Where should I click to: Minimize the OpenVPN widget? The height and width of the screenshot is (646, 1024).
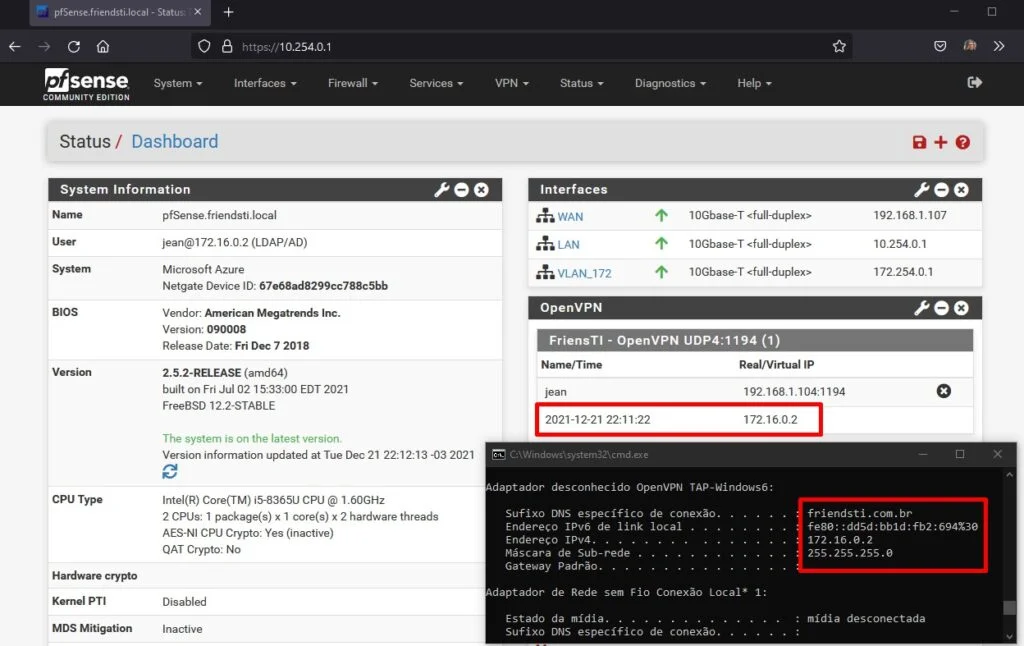(x=942, y=308)
